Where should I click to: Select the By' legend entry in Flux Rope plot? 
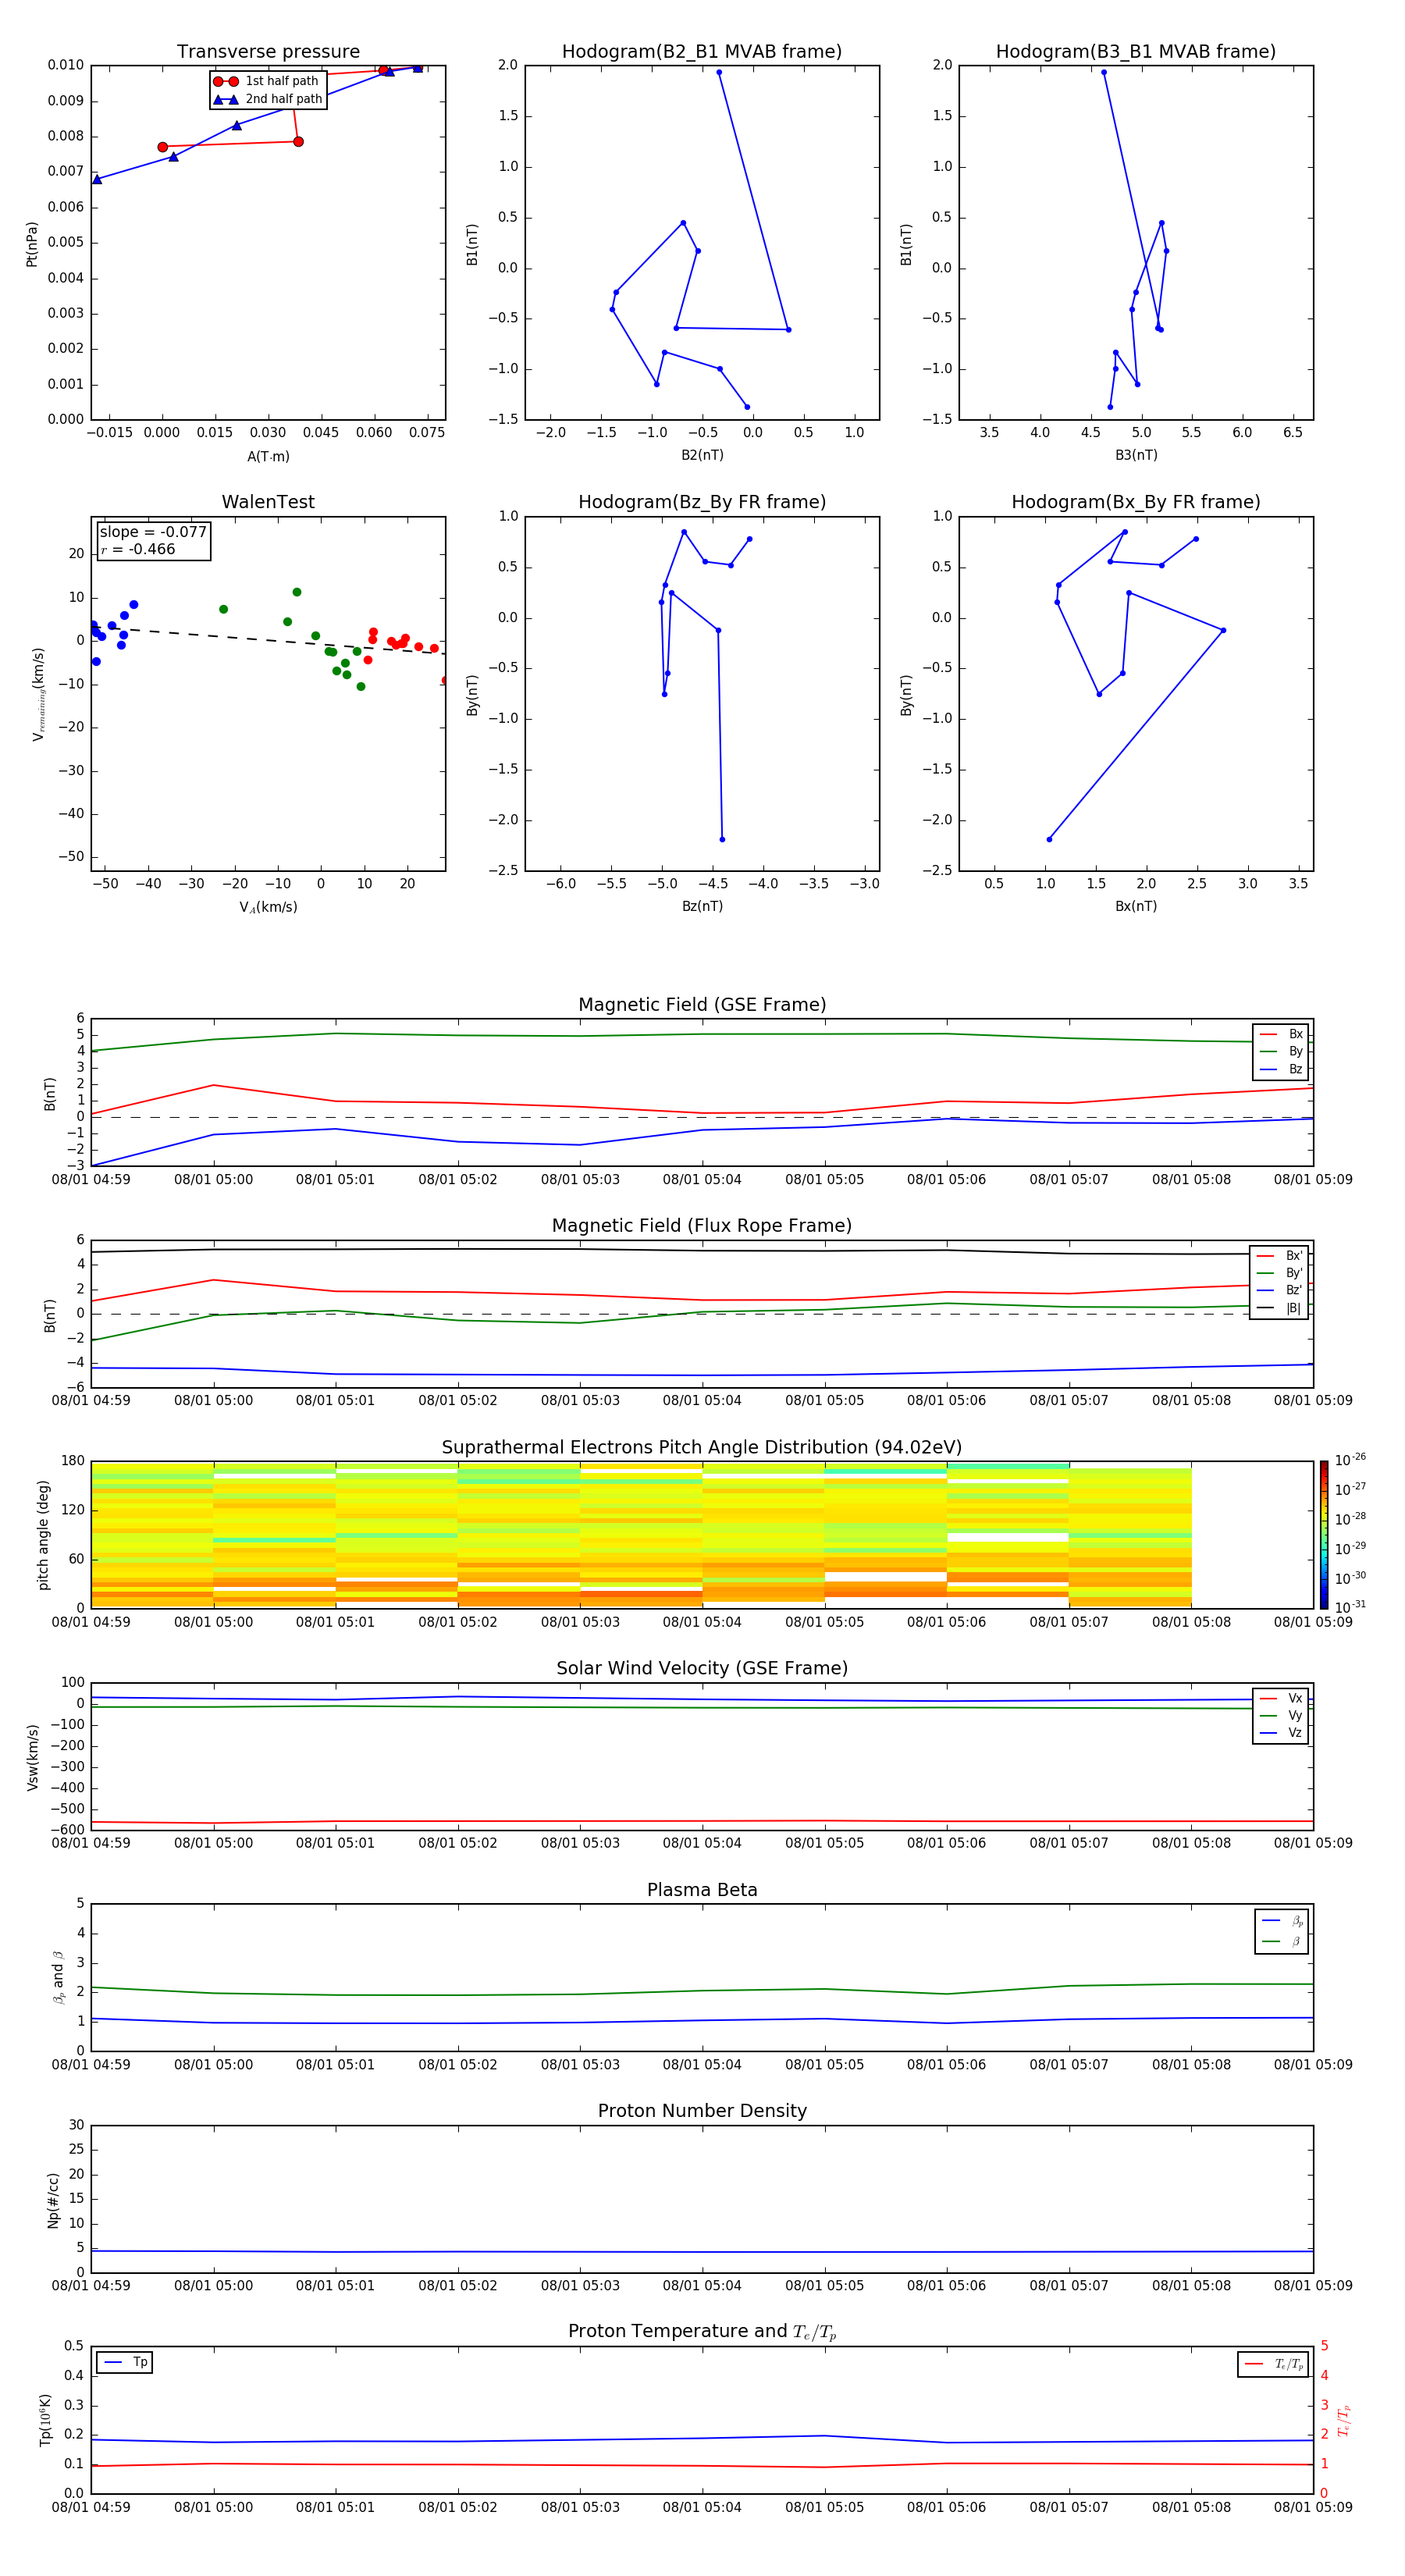1279,1273
